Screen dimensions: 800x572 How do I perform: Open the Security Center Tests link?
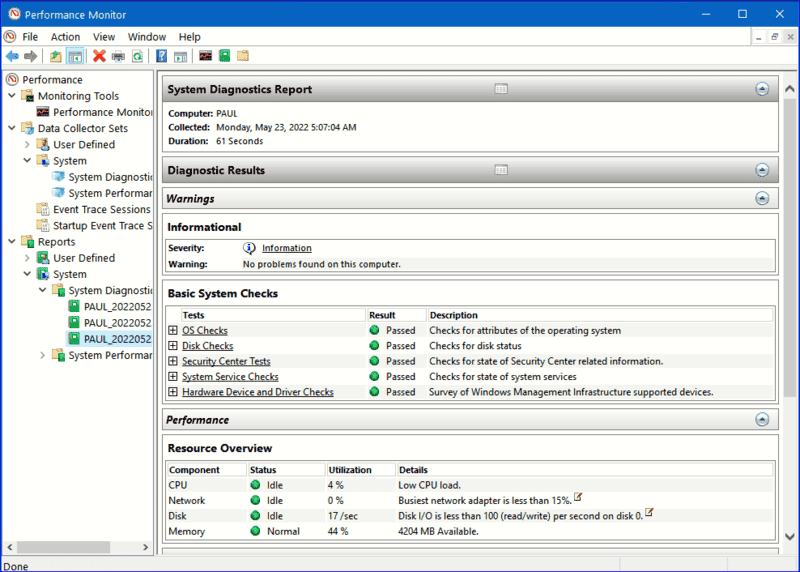[226, 361]
